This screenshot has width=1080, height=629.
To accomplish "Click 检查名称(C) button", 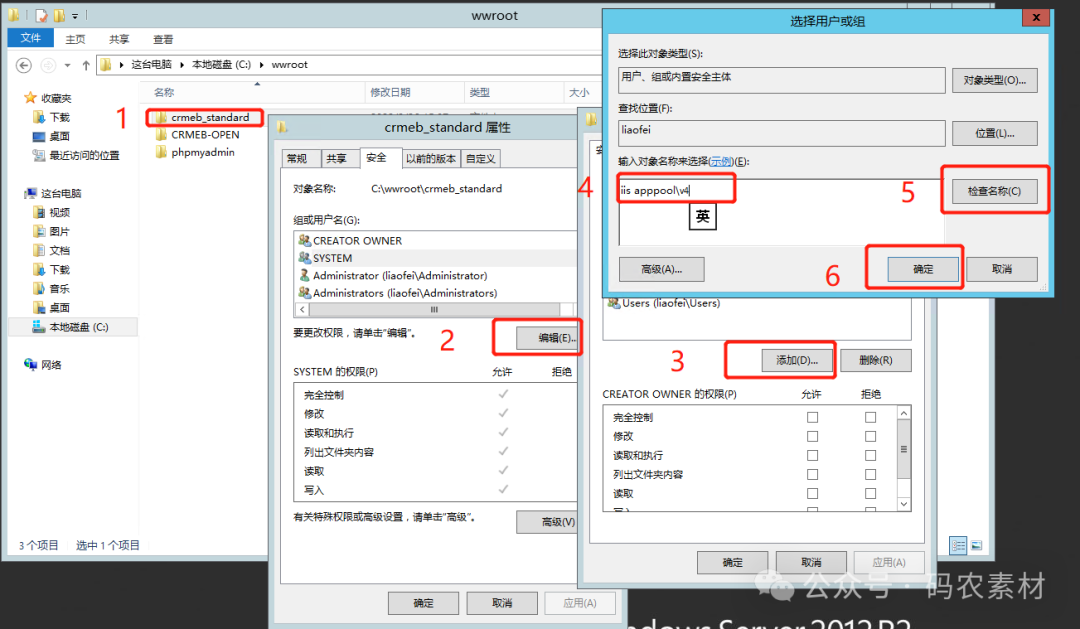I will [995, 191].
